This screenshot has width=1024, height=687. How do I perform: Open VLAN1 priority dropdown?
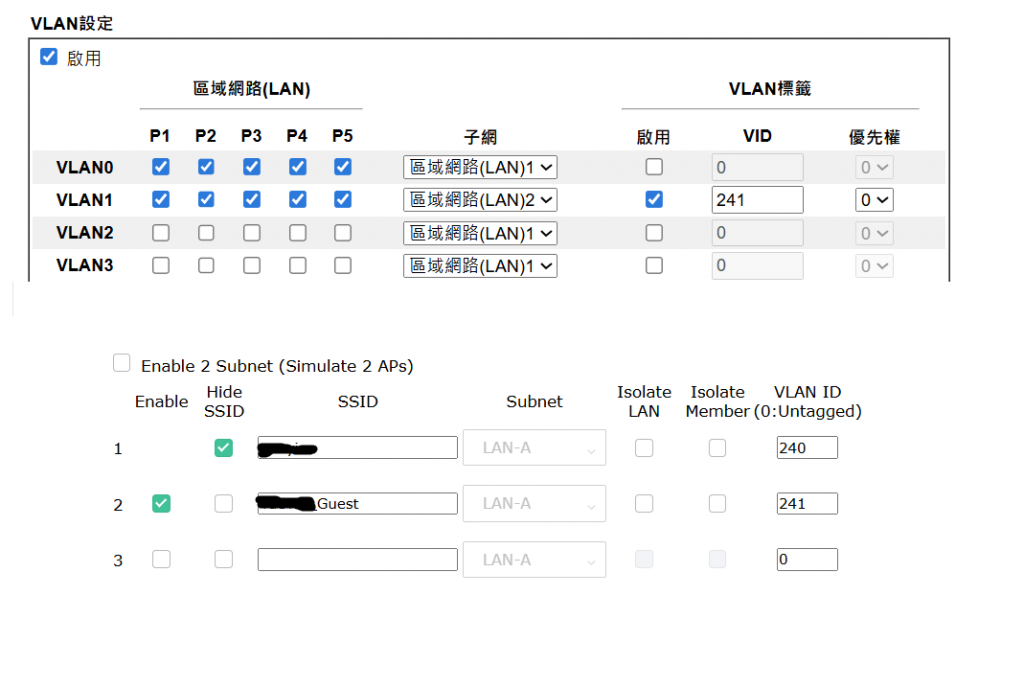click(874, 200)
